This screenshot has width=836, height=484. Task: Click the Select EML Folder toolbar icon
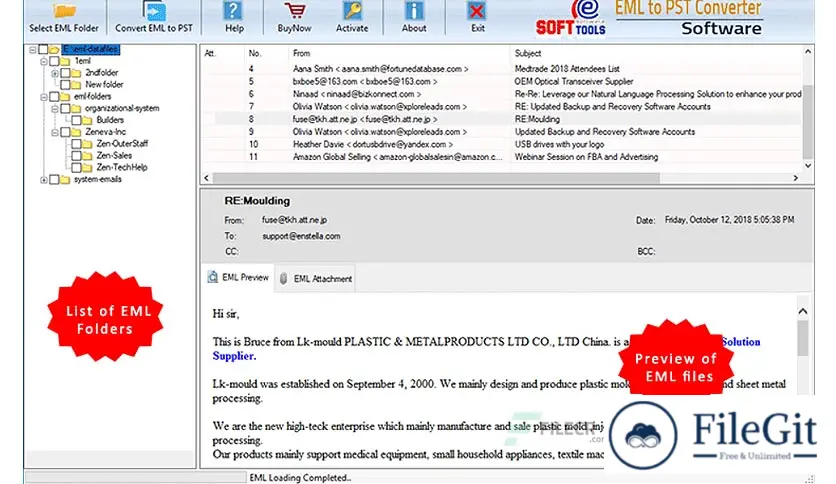pyautogui.click(x=64, y=10)
